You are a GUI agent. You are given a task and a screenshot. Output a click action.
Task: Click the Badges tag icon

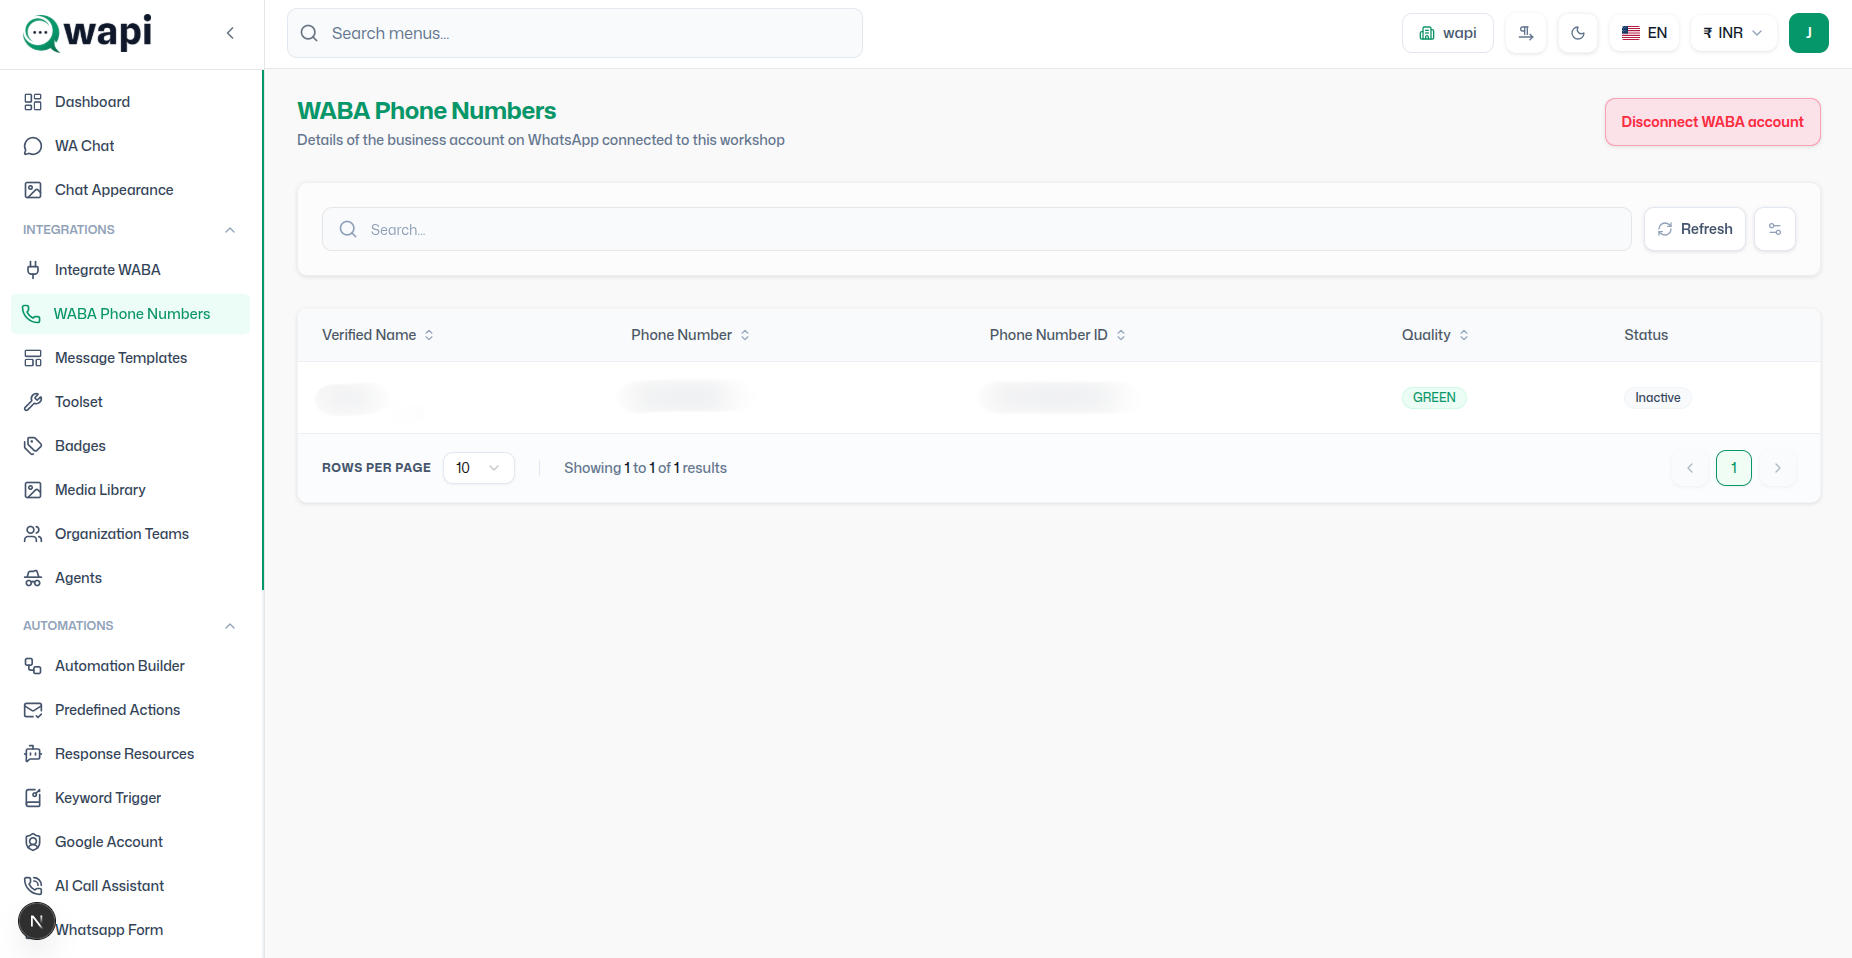click(33, 446)
